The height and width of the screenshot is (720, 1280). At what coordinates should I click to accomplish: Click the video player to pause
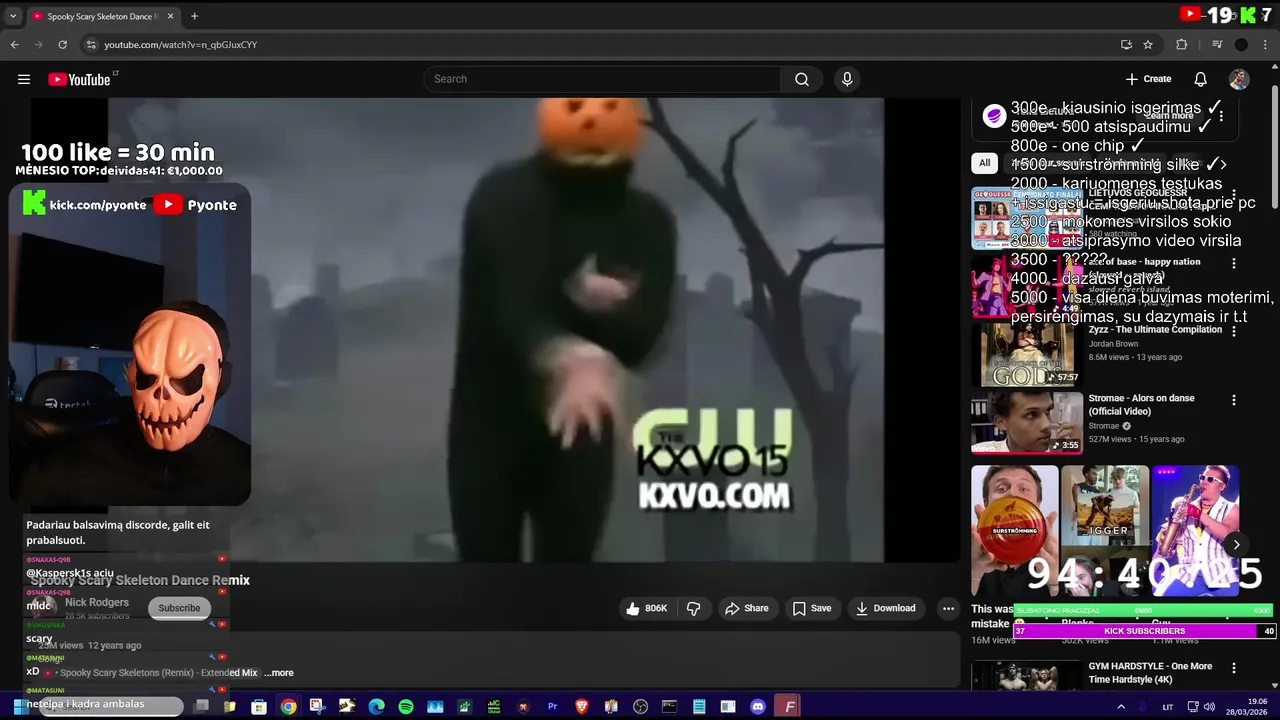[x=496, y=330]
